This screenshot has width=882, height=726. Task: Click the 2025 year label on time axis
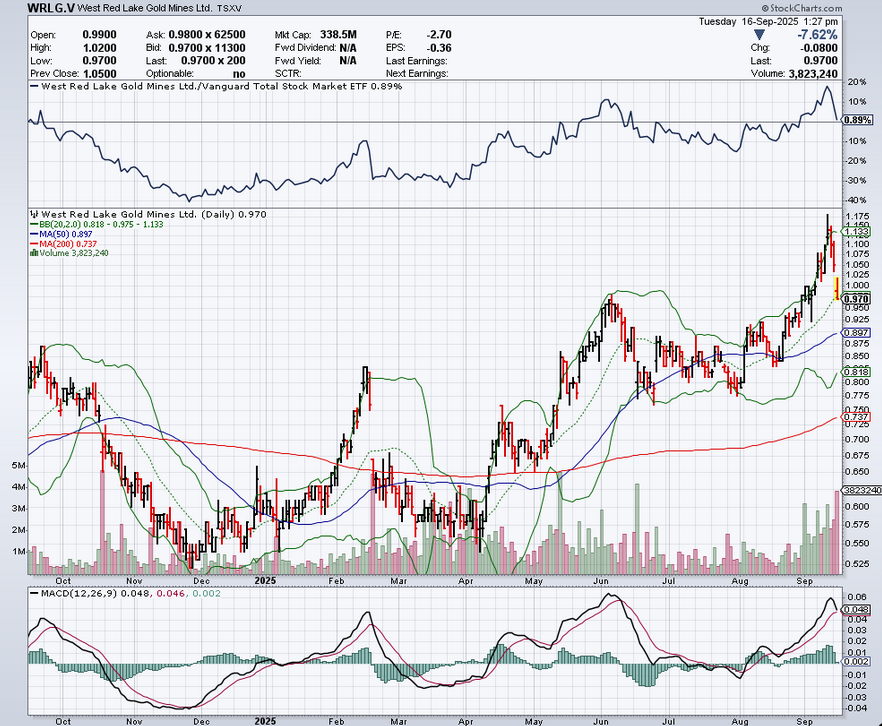coord(266,580)
